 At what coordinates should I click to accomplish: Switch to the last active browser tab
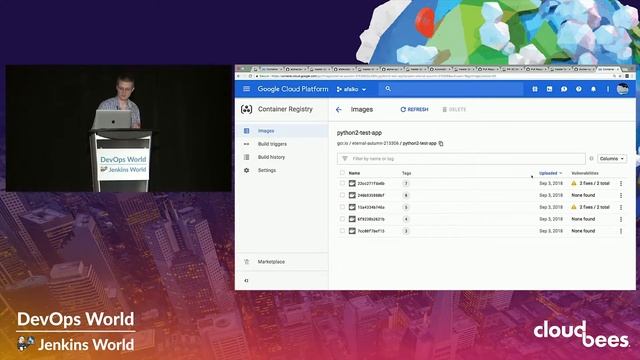(x=608, y=69)
